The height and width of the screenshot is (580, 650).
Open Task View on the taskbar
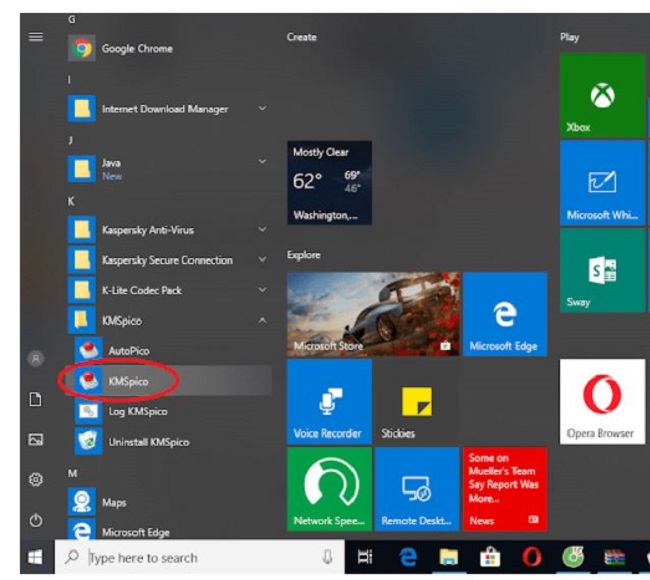click(365, 557)
